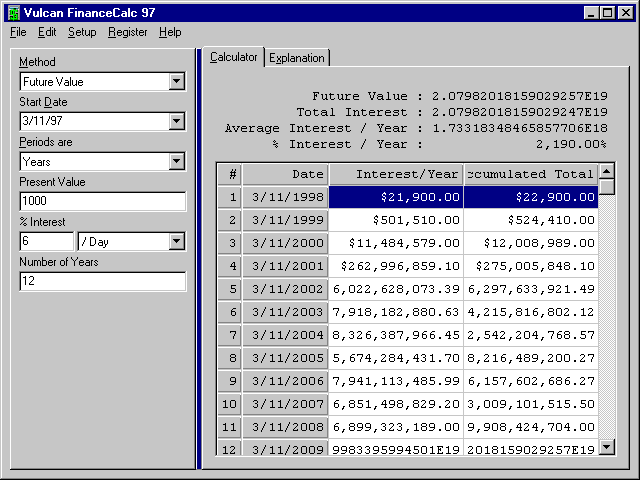Open the Setup menu
This screenshot has height=480, width=640.
[x=82, y=32]
